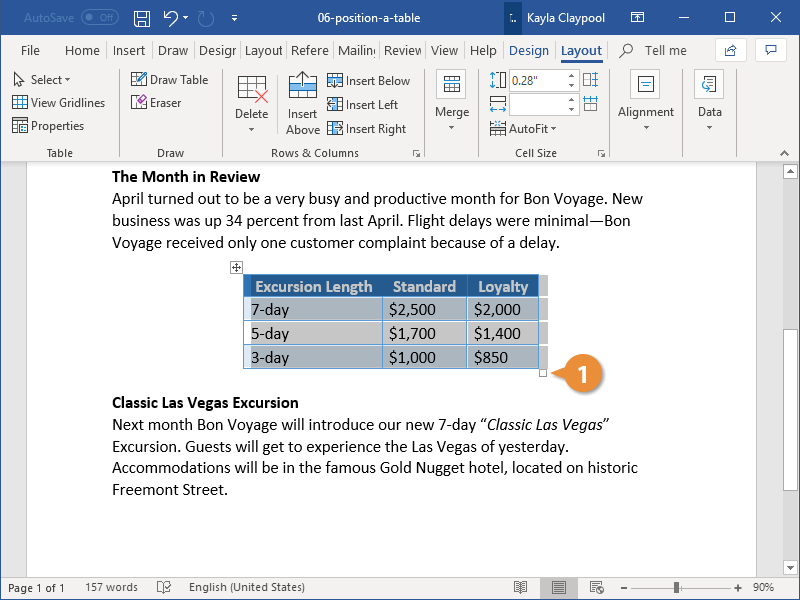Toggle View Gridlines
The height and width of the screenshot is (600, 800).
click(59, 102)
